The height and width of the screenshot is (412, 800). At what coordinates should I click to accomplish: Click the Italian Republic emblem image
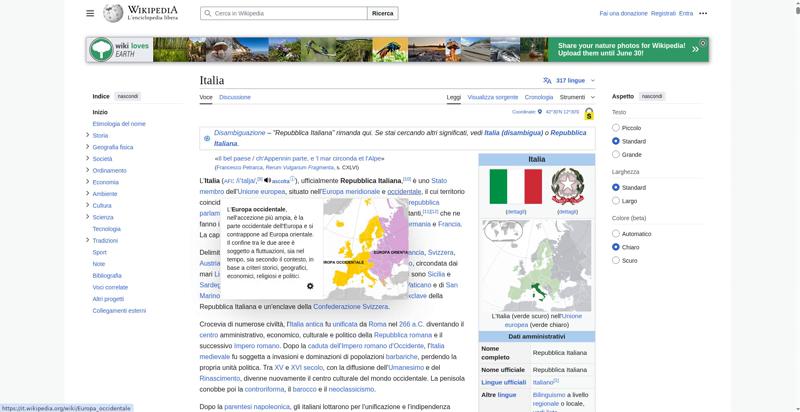(567, 187)
